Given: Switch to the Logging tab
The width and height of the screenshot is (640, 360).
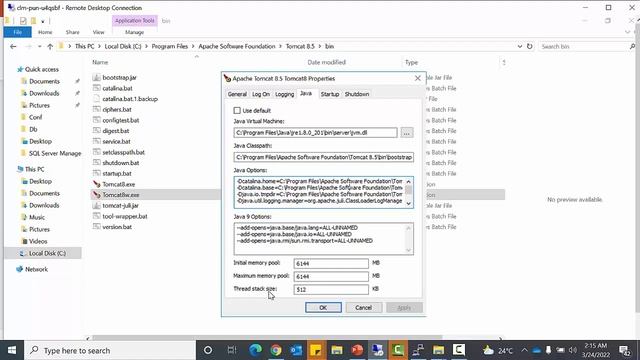Looking at the screenshot, I should click(284, 94).
